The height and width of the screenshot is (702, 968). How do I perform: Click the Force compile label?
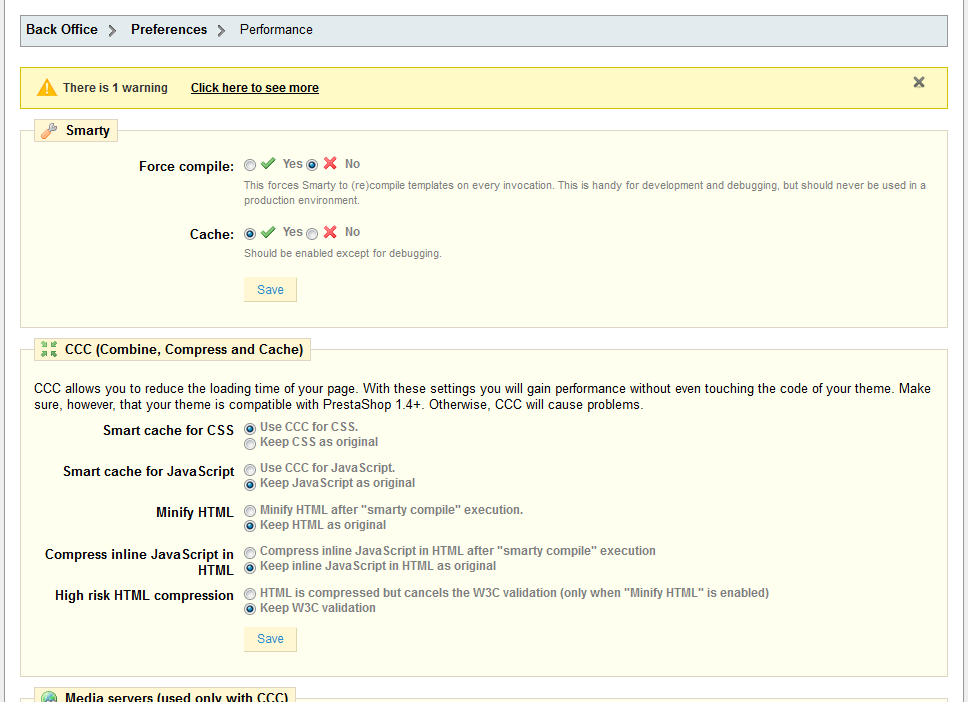pyautogui.click(x=186, y=167)
